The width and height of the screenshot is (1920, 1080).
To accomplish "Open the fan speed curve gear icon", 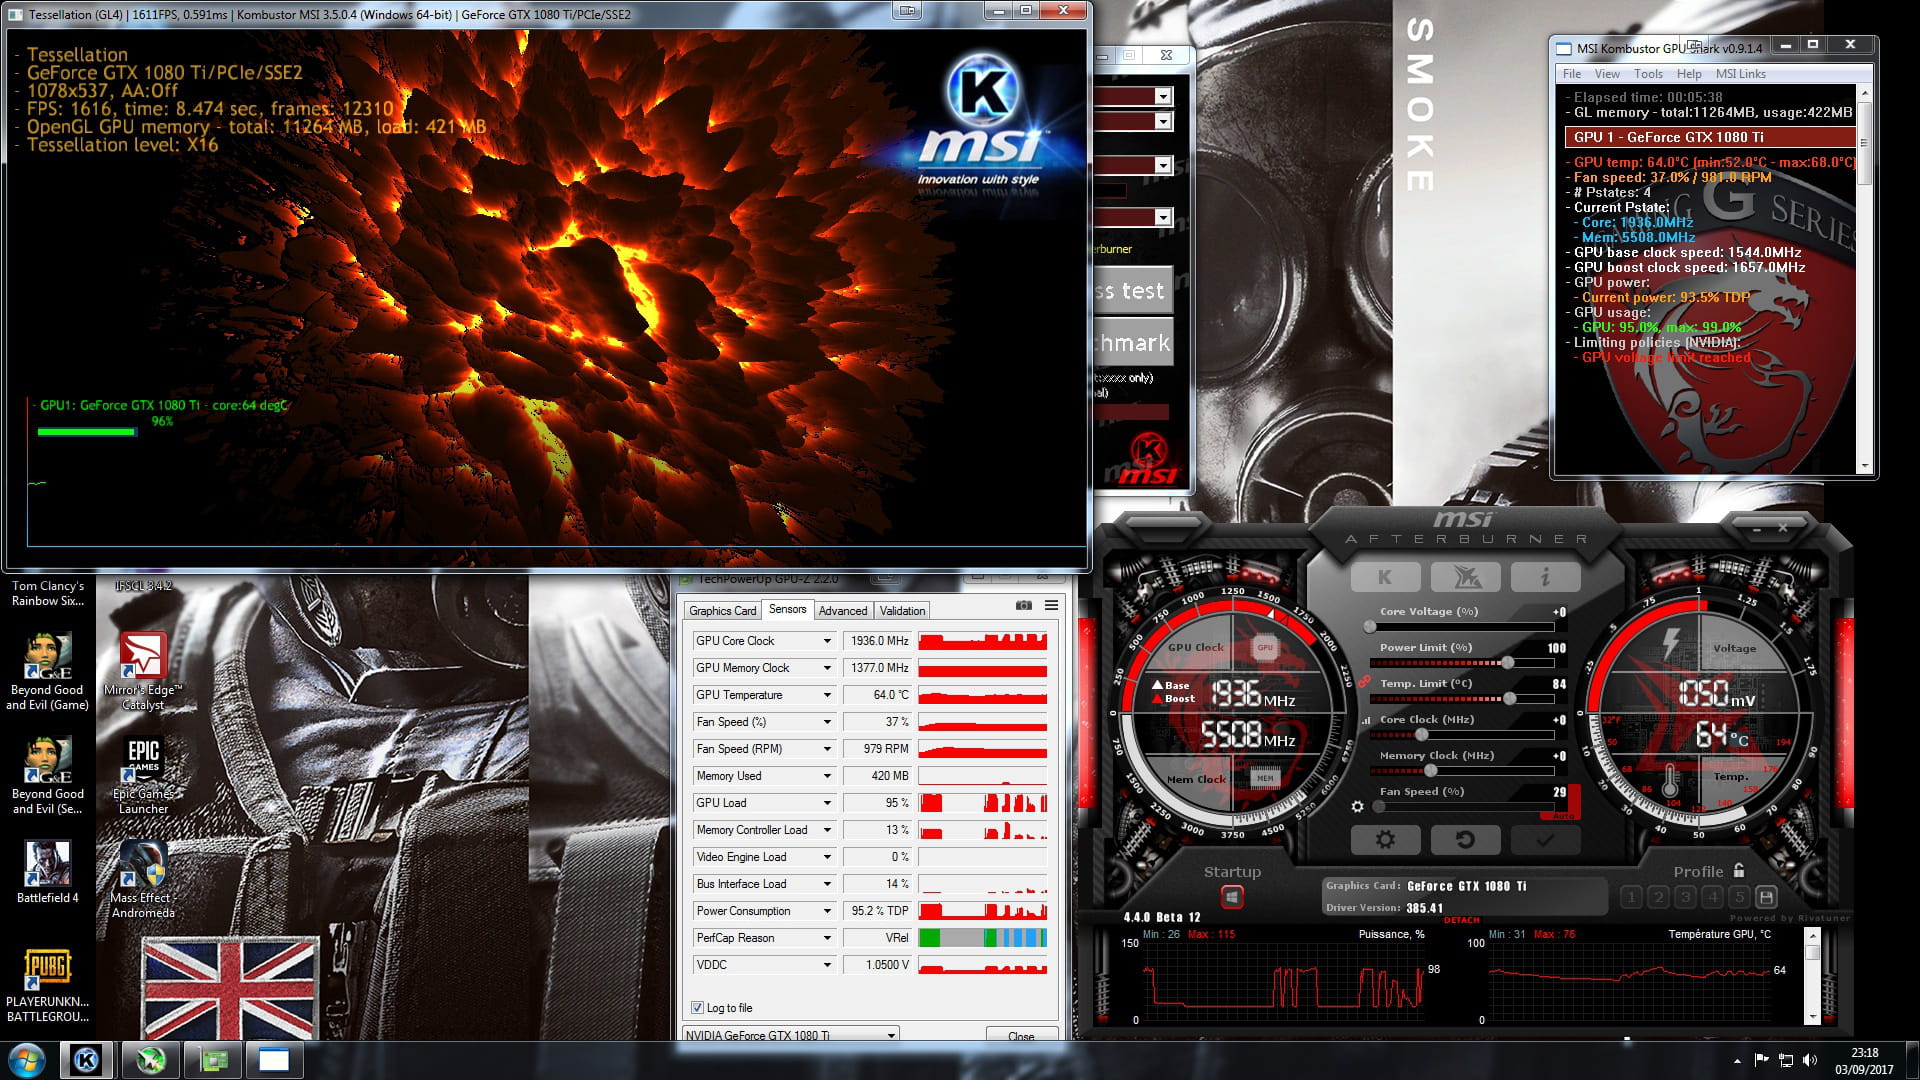I will click(1357, 807).
